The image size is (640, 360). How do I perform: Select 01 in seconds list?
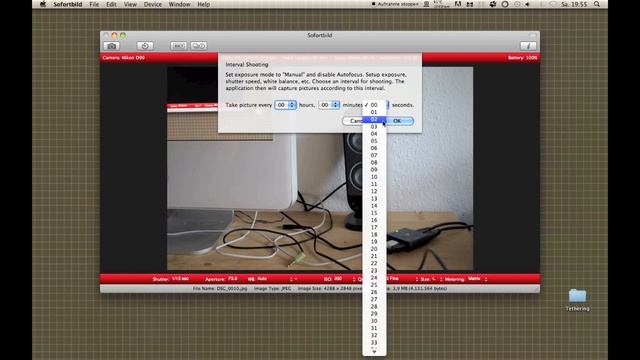point(374,112)
